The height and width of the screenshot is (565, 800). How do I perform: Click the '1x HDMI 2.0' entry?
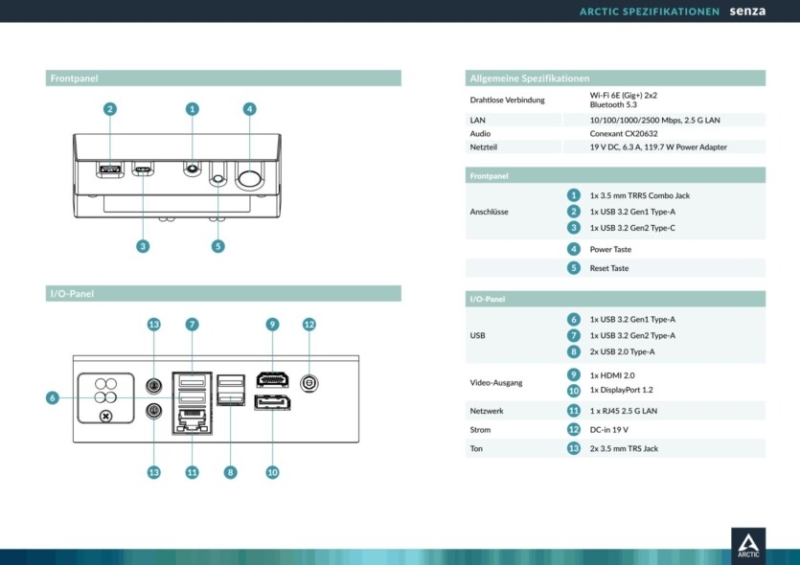pos(612,375)
